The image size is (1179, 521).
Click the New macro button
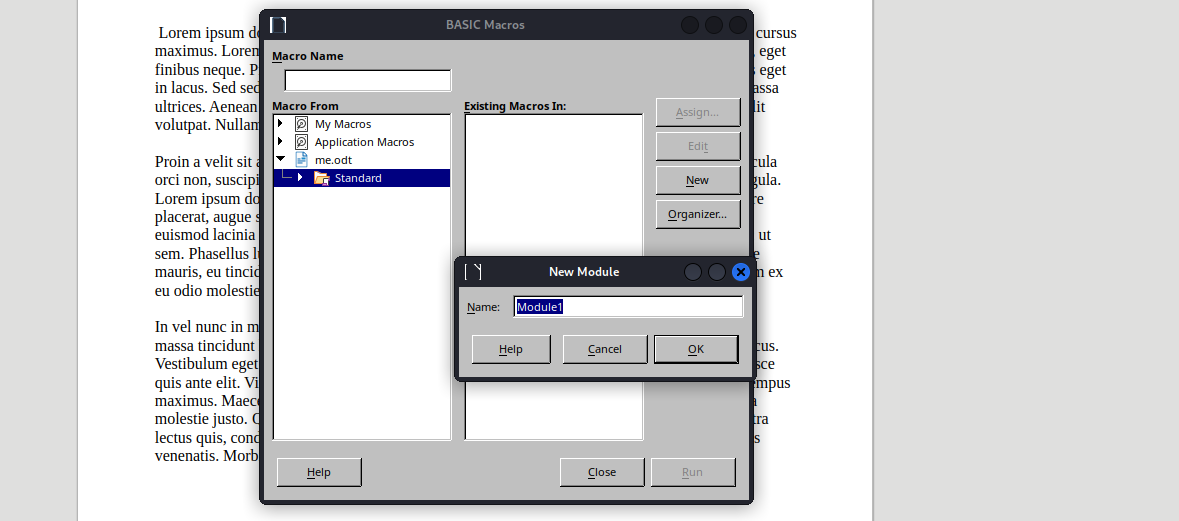click(x=698, y=180)
